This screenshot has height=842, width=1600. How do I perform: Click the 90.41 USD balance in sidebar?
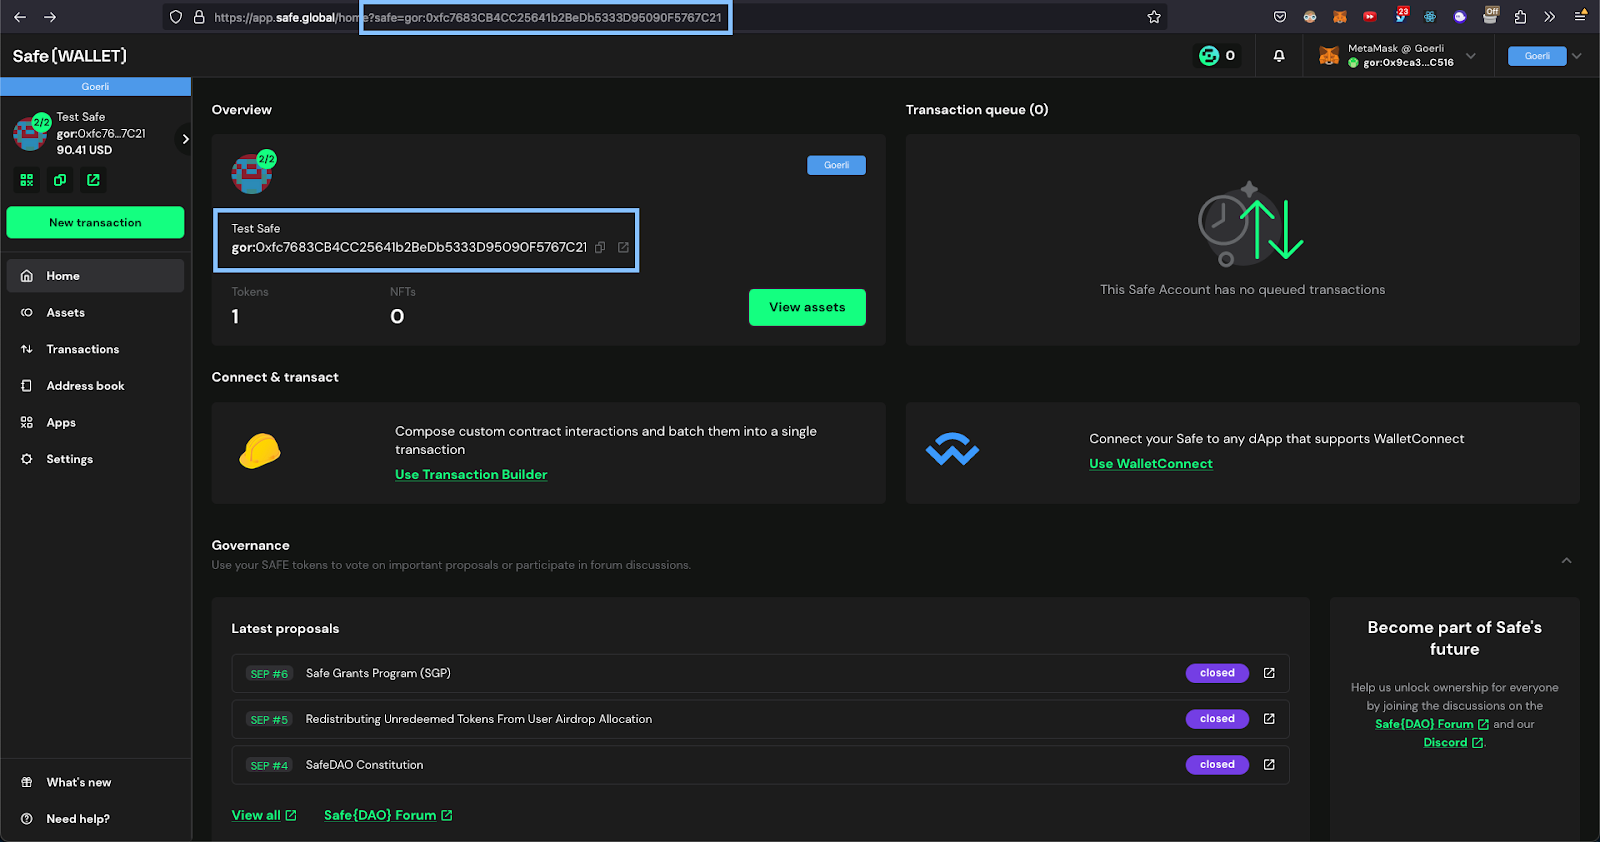tap(84, 150)
